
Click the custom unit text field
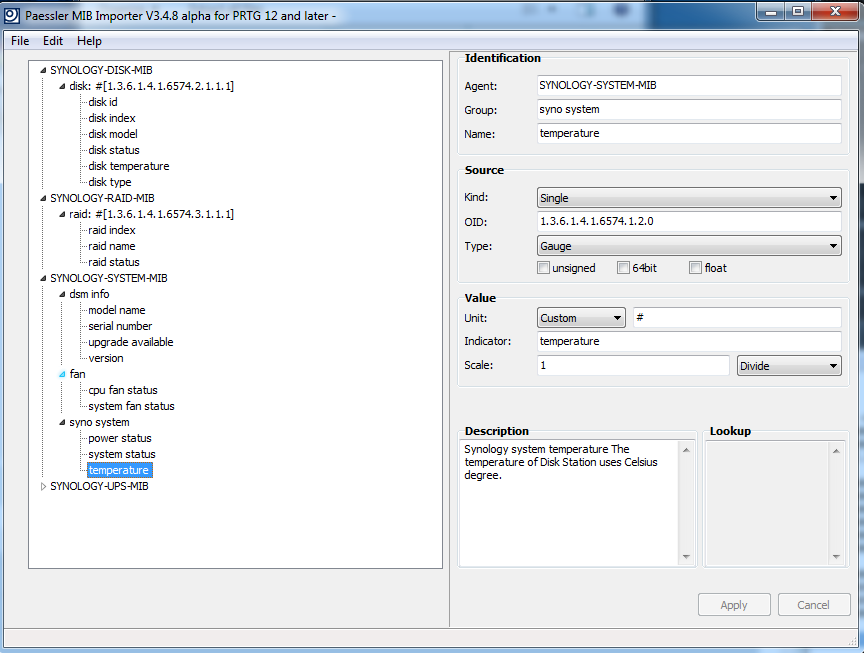click(x=737, y=317)
